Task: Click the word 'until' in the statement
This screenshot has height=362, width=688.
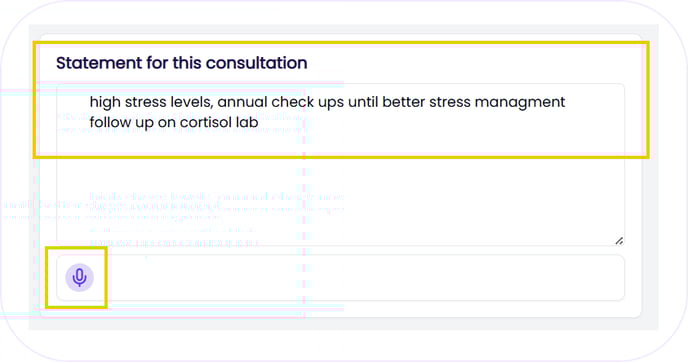Action: 363,102
